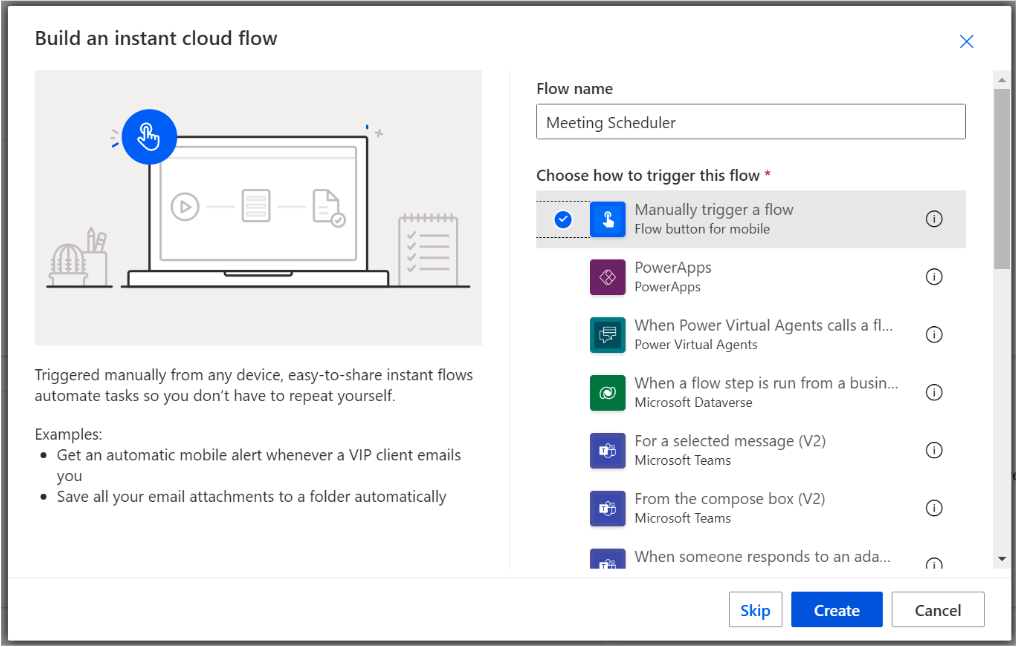Click Teams icon for adaptive card response trigger
The image size is (1016, 647).
[x=607, y=559]
